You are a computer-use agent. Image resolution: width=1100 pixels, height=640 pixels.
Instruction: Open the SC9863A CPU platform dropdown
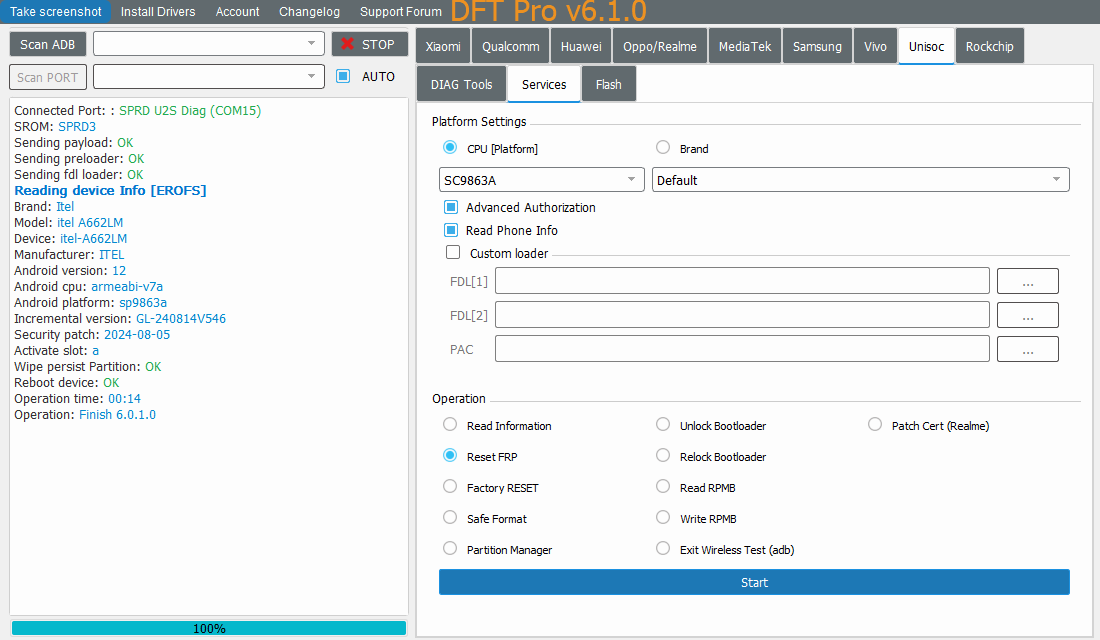point(541,180)
